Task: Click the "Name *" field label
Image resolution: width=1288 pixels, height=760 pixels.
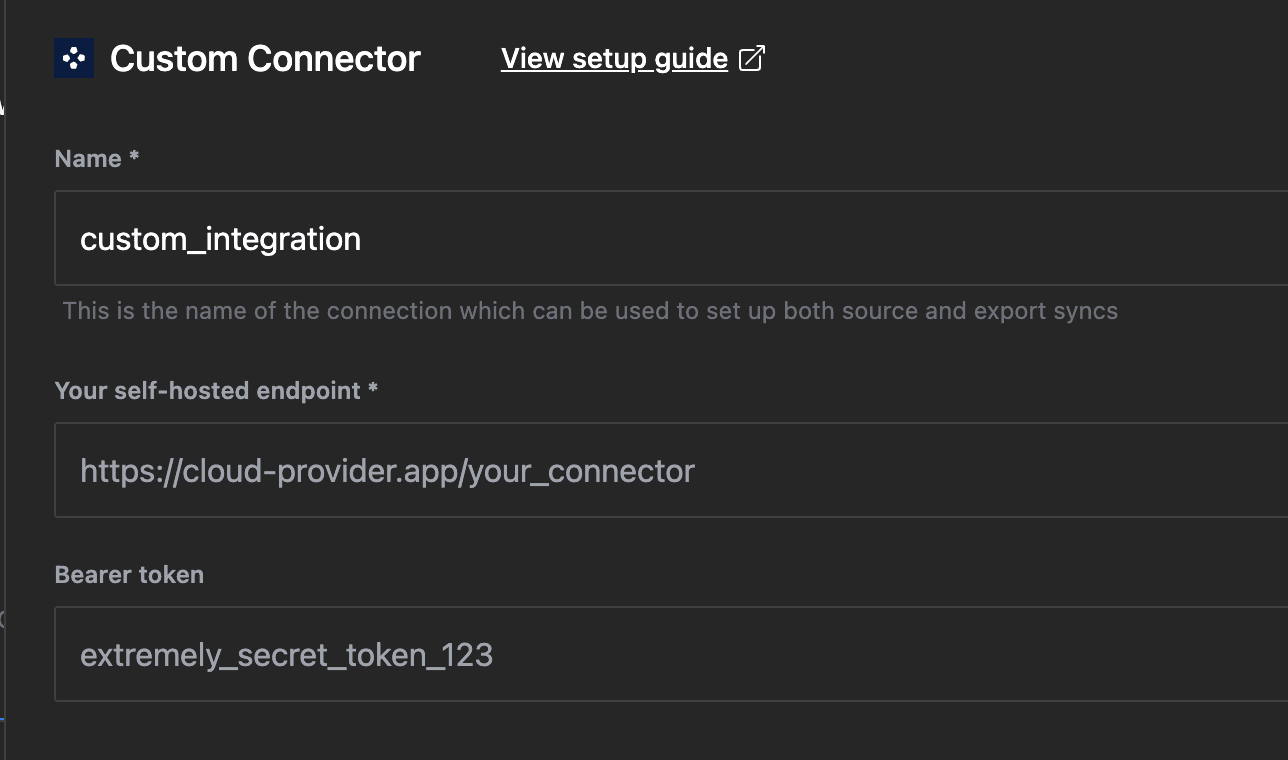Action: (97, 159)
